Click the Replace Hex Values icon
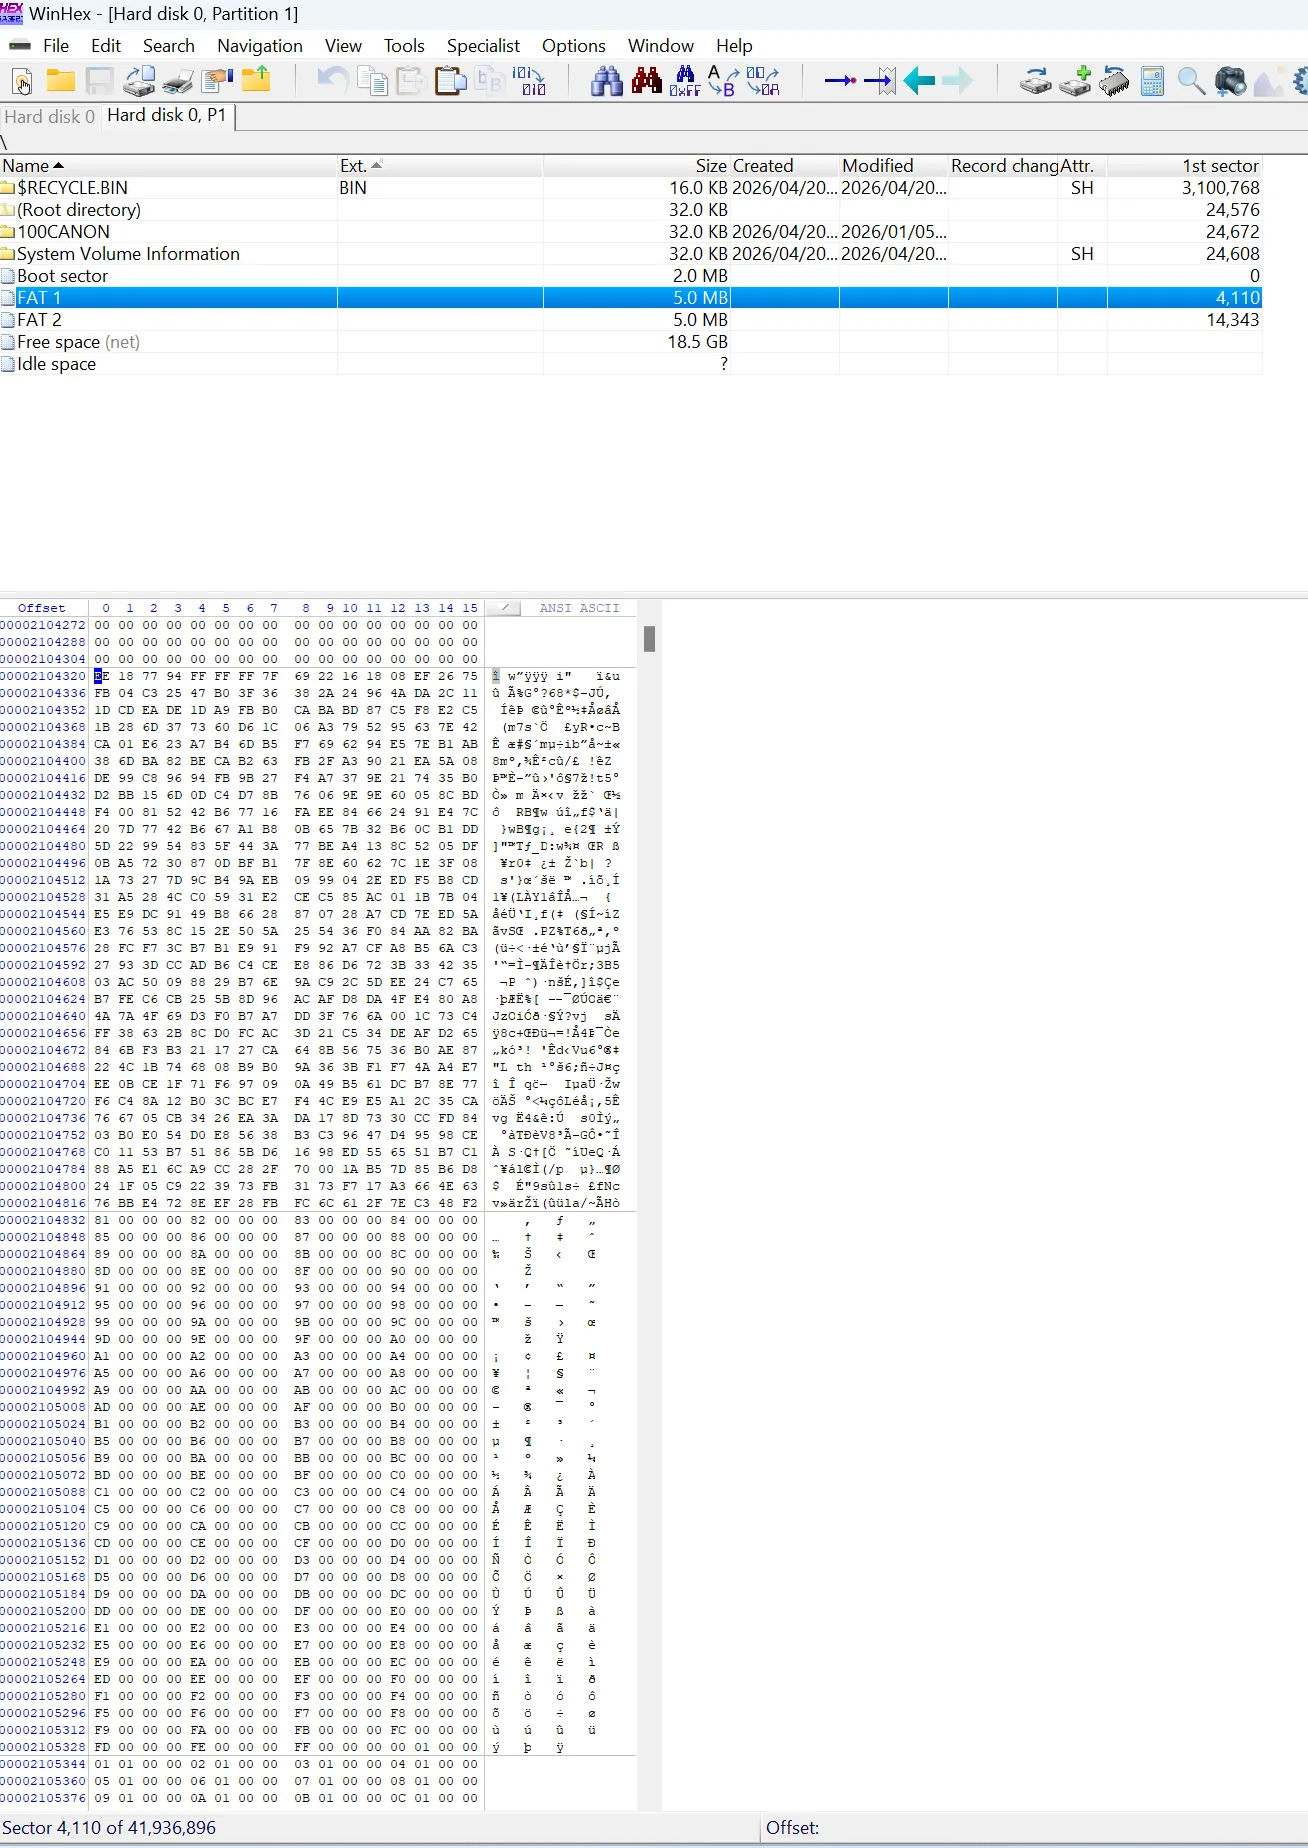This screenshot has height=1848, width=1308. tap(762, 81)
